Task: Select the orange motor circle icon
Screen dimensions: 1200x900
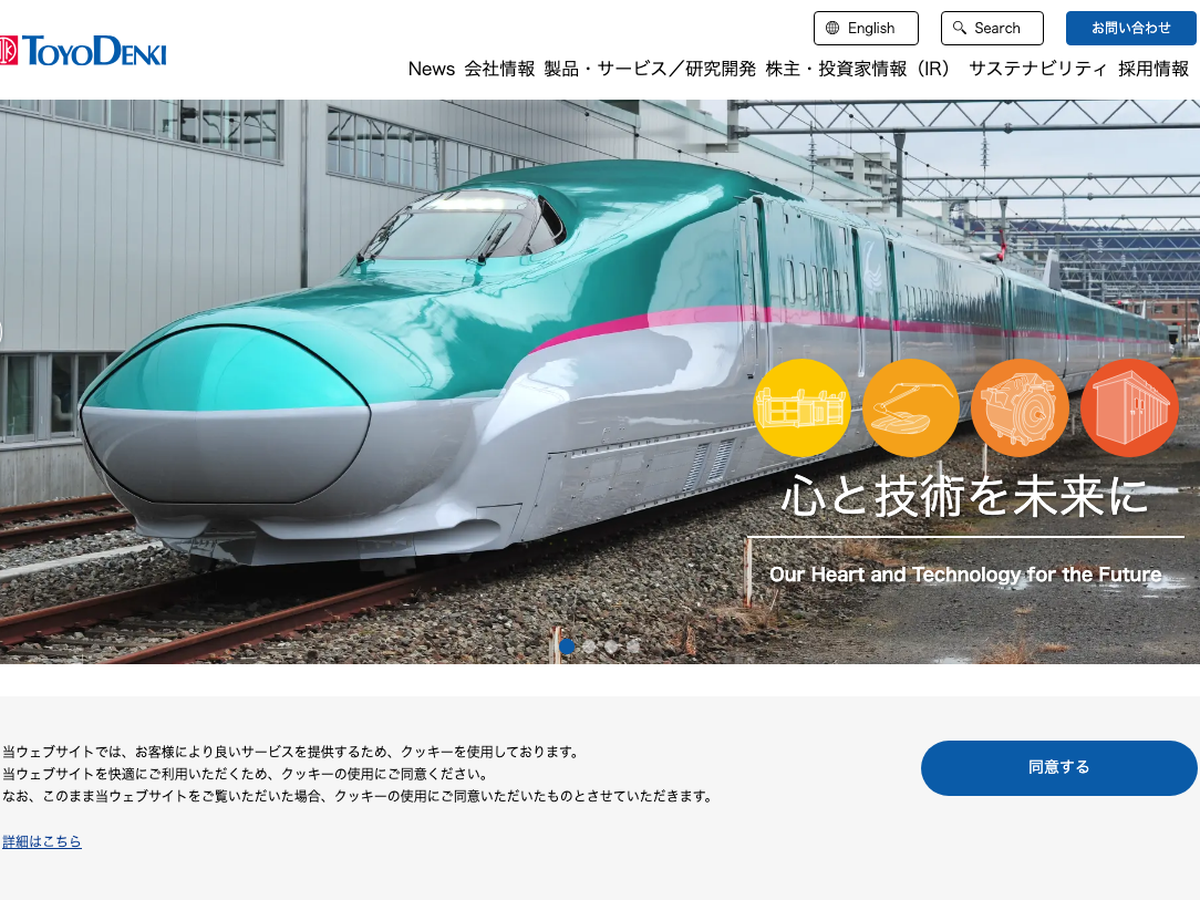Action: [1020, 408]
